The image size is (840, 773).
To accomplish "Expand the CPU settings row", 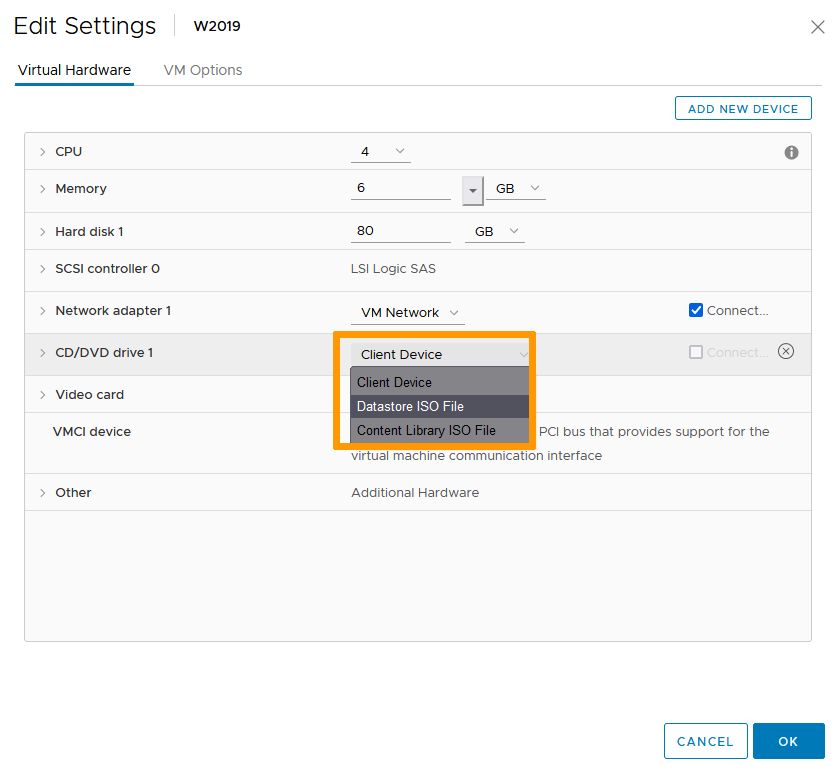I will (x=43, y=152).
